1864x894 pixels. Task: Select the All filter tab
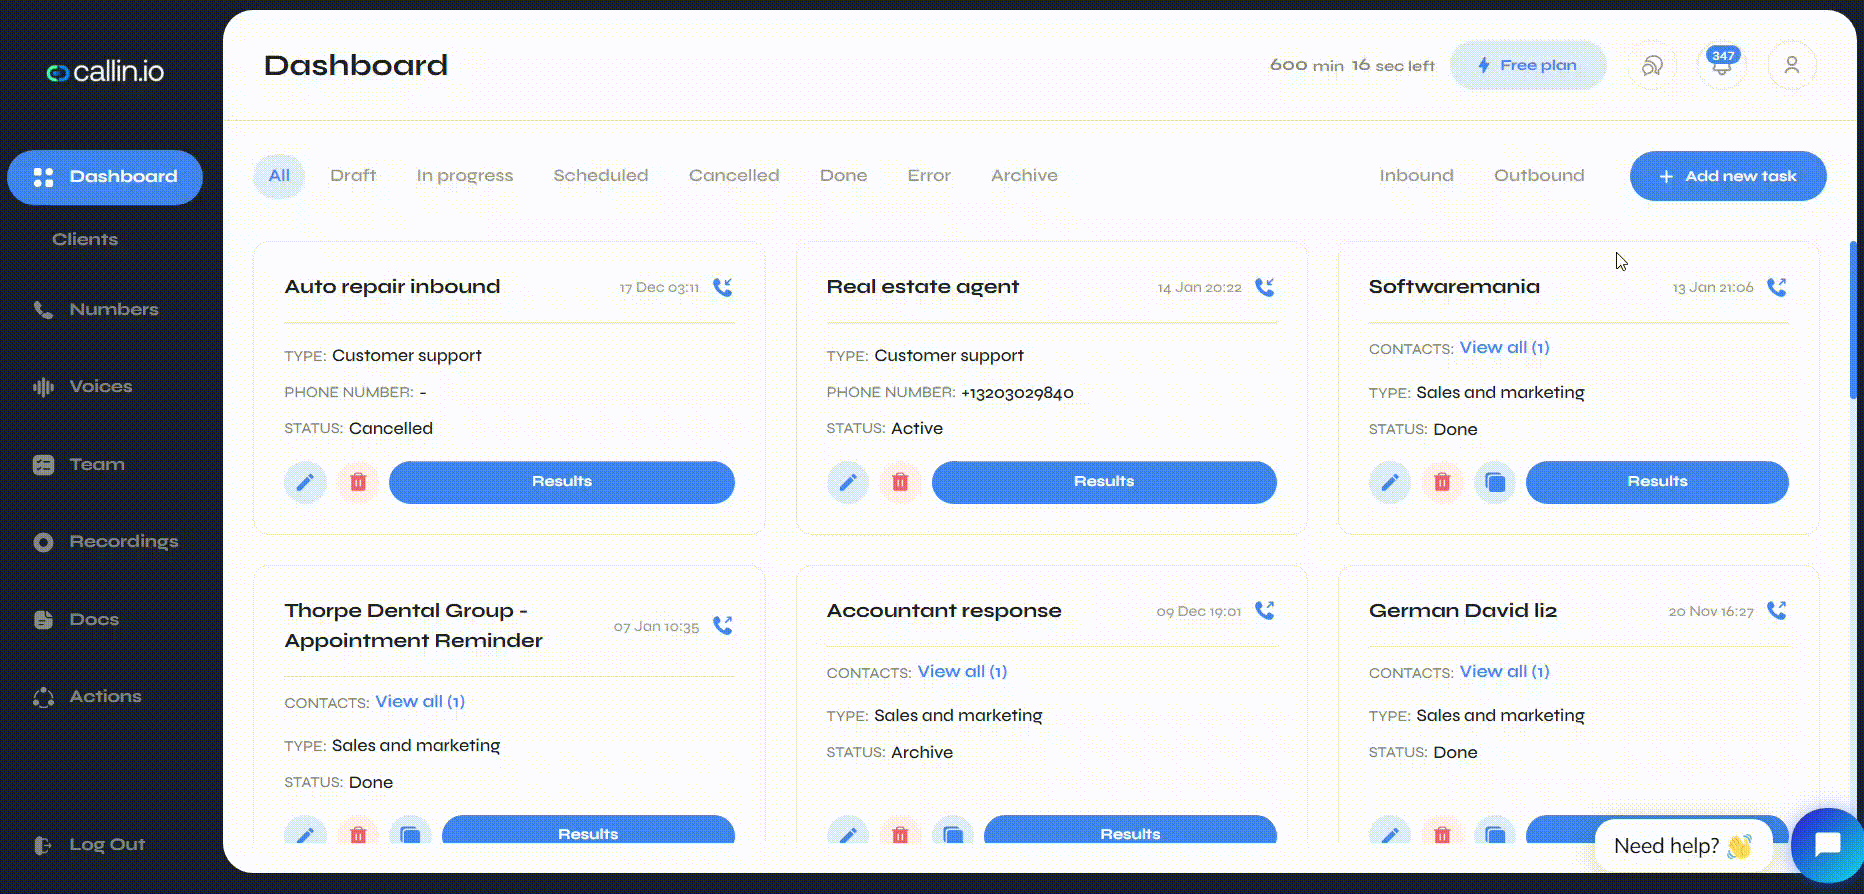click(279, 176)
